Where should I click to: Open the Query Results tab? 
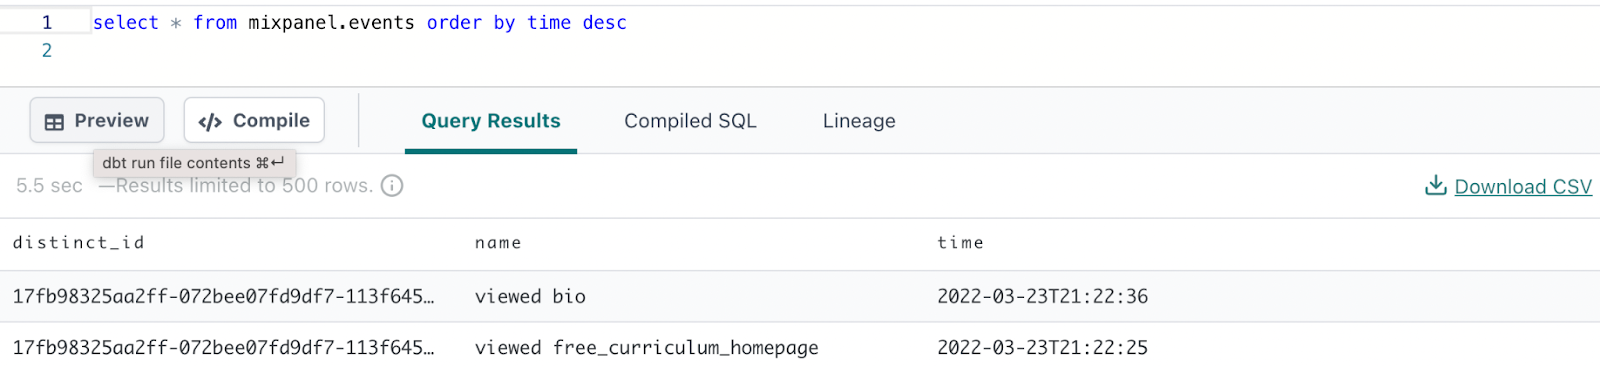491,121
